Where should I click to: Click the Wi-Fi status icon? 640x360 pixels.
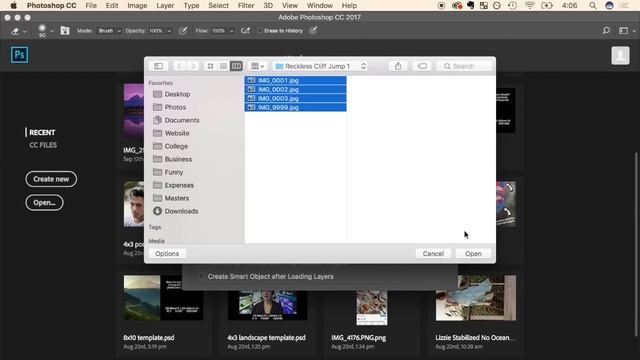point(529,6)
